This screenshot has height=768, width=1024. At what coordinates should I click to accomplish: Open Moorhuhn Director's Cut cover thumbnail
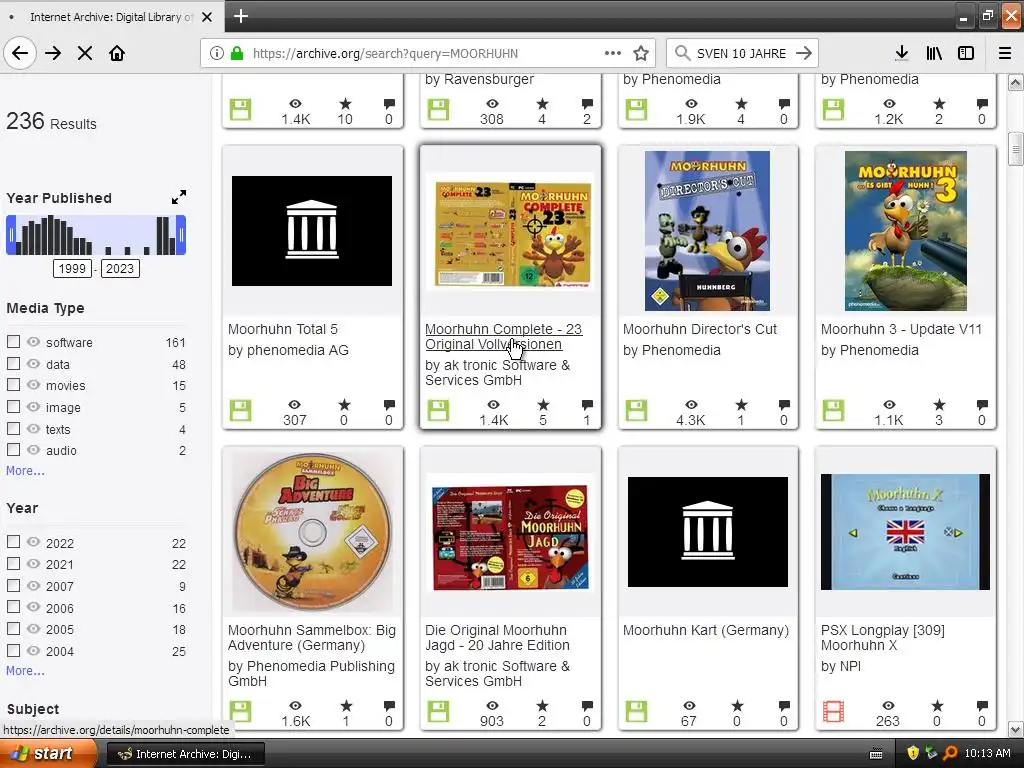[707, 231]
